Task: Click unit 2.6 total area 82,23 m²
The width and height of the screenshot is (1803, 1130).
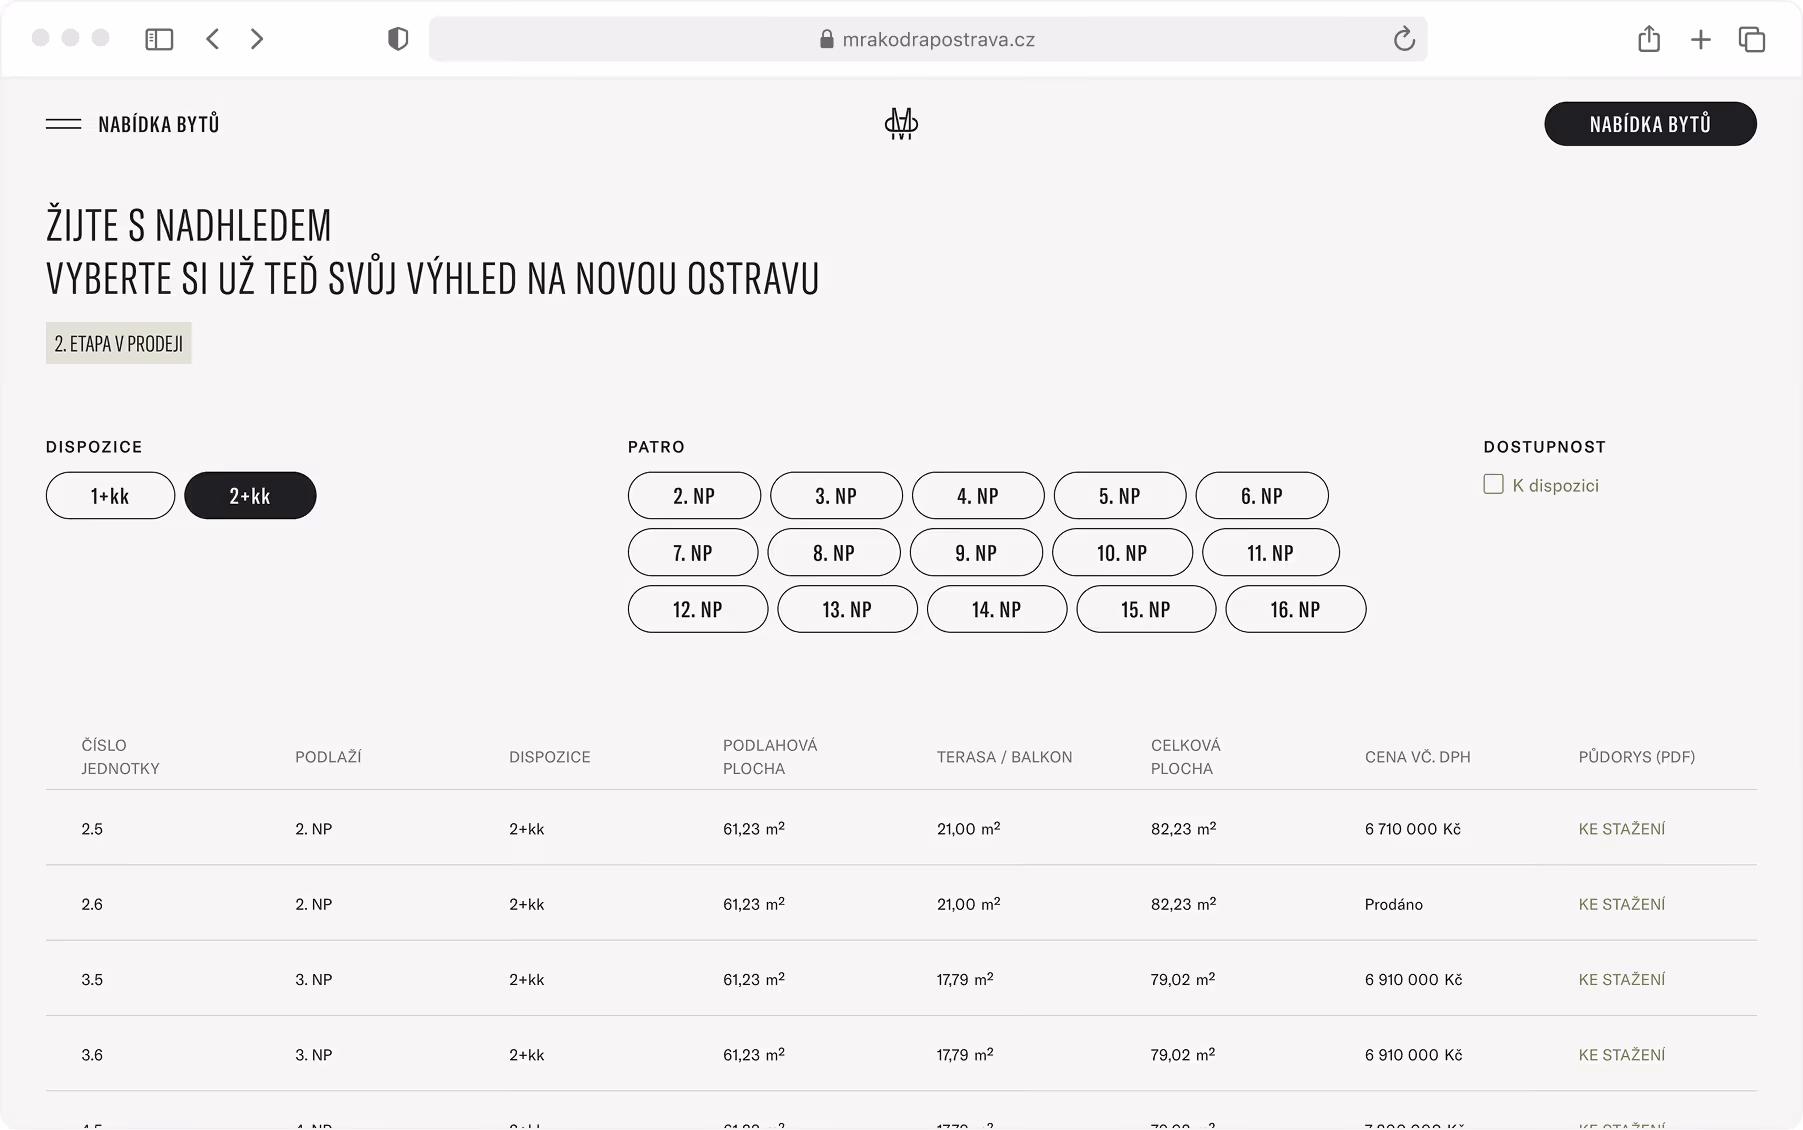Action: [x=1184, y=904]
